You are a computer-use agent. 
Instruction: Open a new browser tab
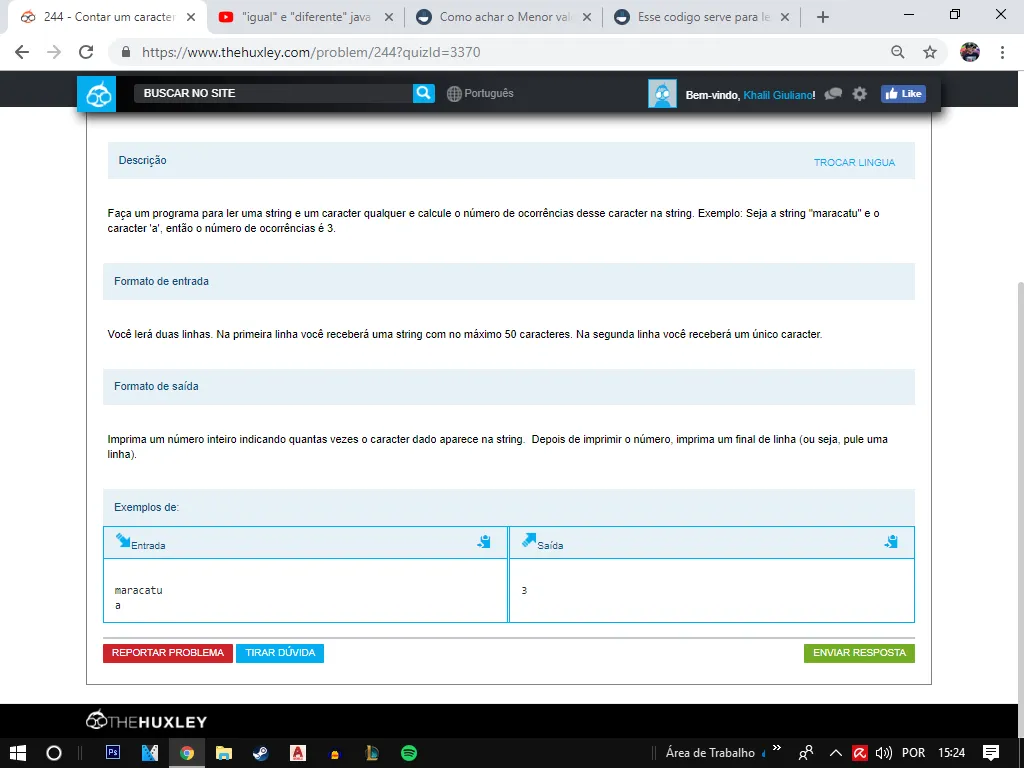point(823,18)
